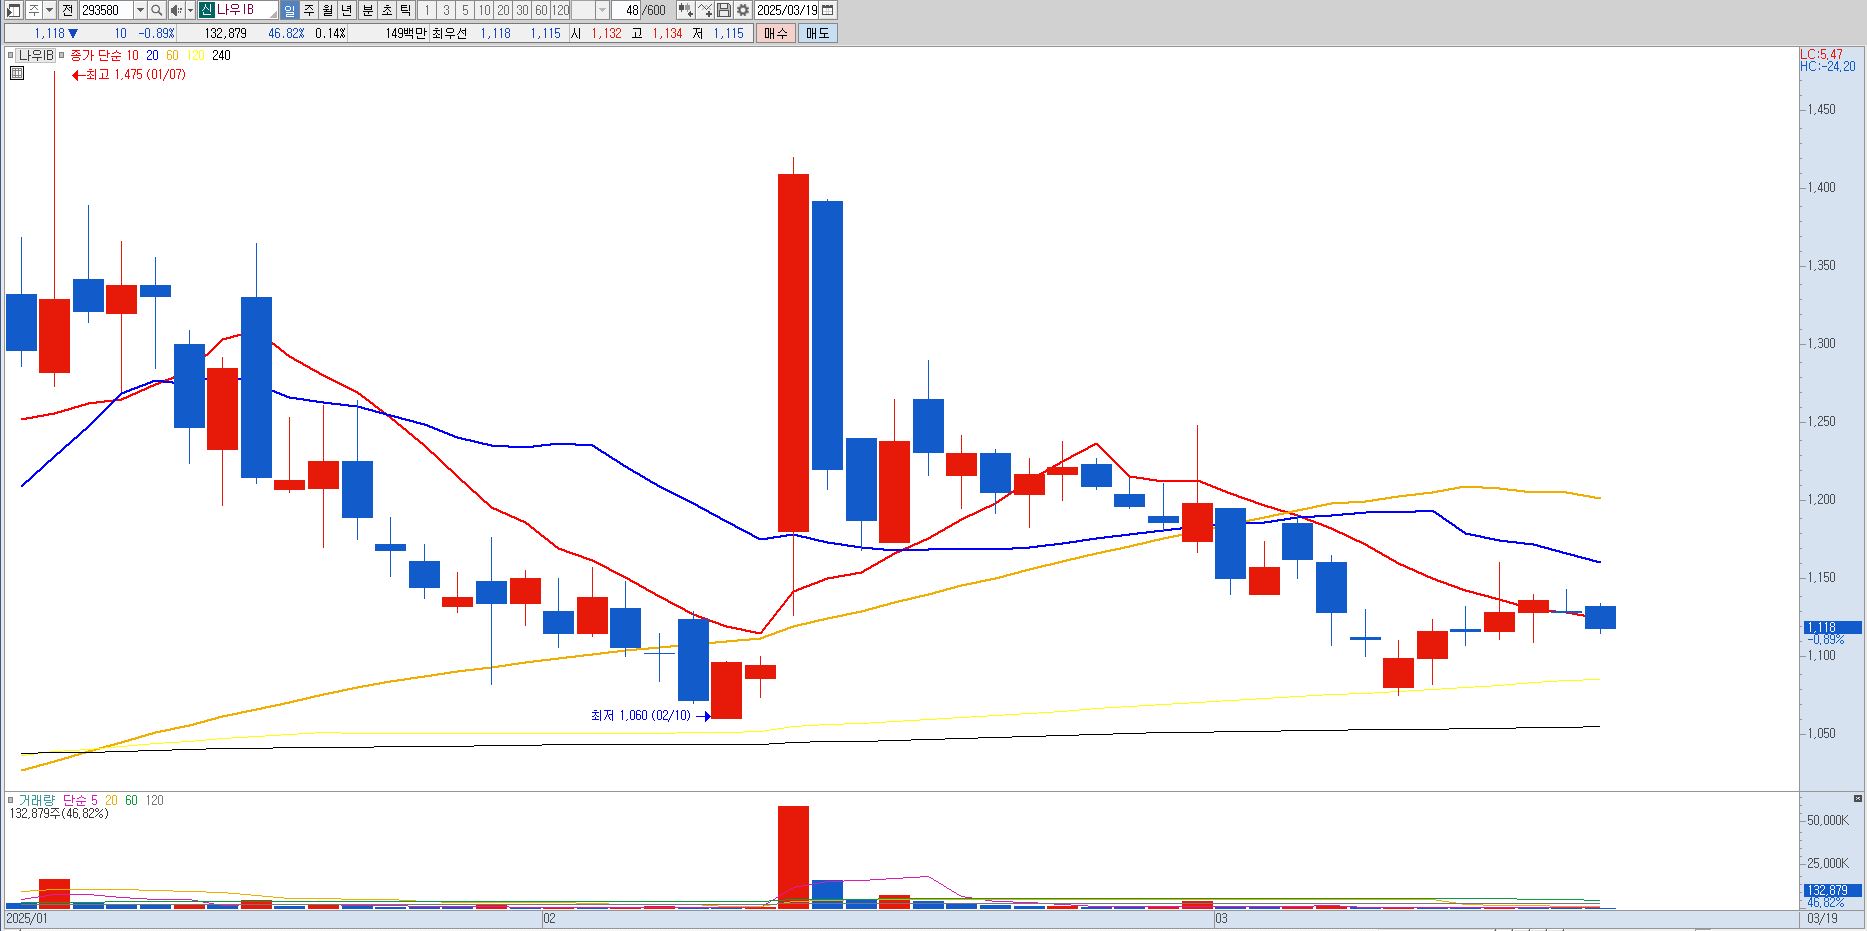Click the 초 seconds period button

386,10
